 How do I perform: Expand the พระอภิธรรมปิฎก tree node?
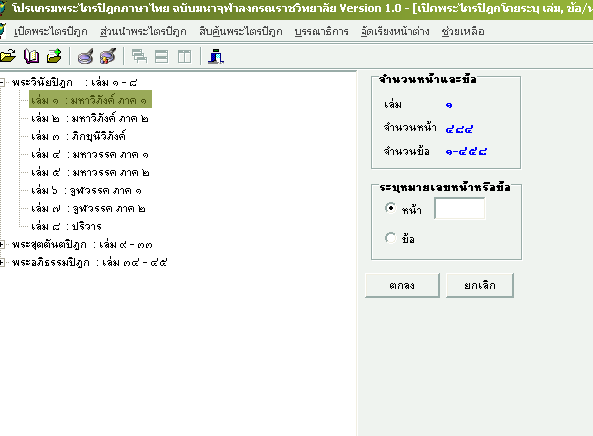click(2, 262)
